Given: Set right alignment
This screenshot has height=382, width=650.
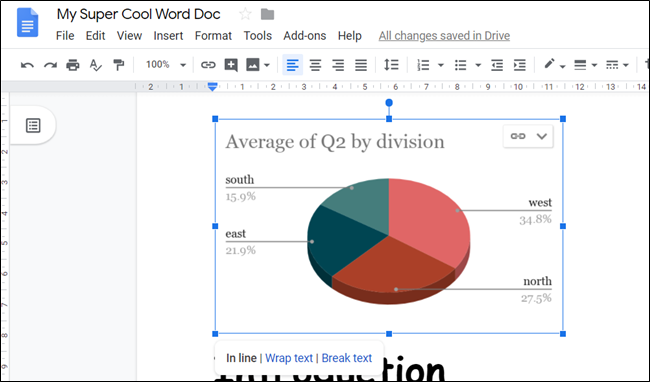Looking at the screenshot, I should coord(338,65).
